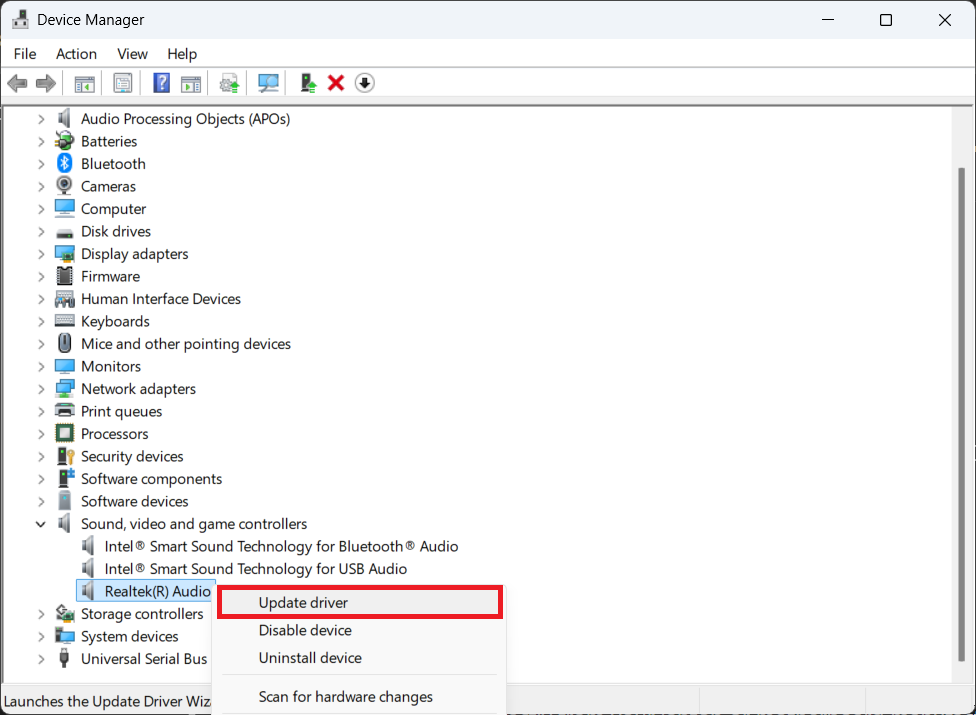Select Intel Smart Sound Technology for USB Audio

point(255,569)
